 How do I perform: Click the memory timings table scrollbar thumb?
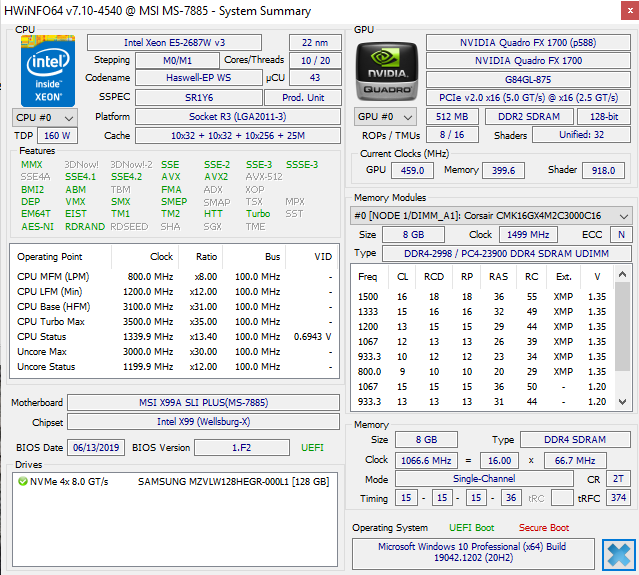click(x=622, y=326)
